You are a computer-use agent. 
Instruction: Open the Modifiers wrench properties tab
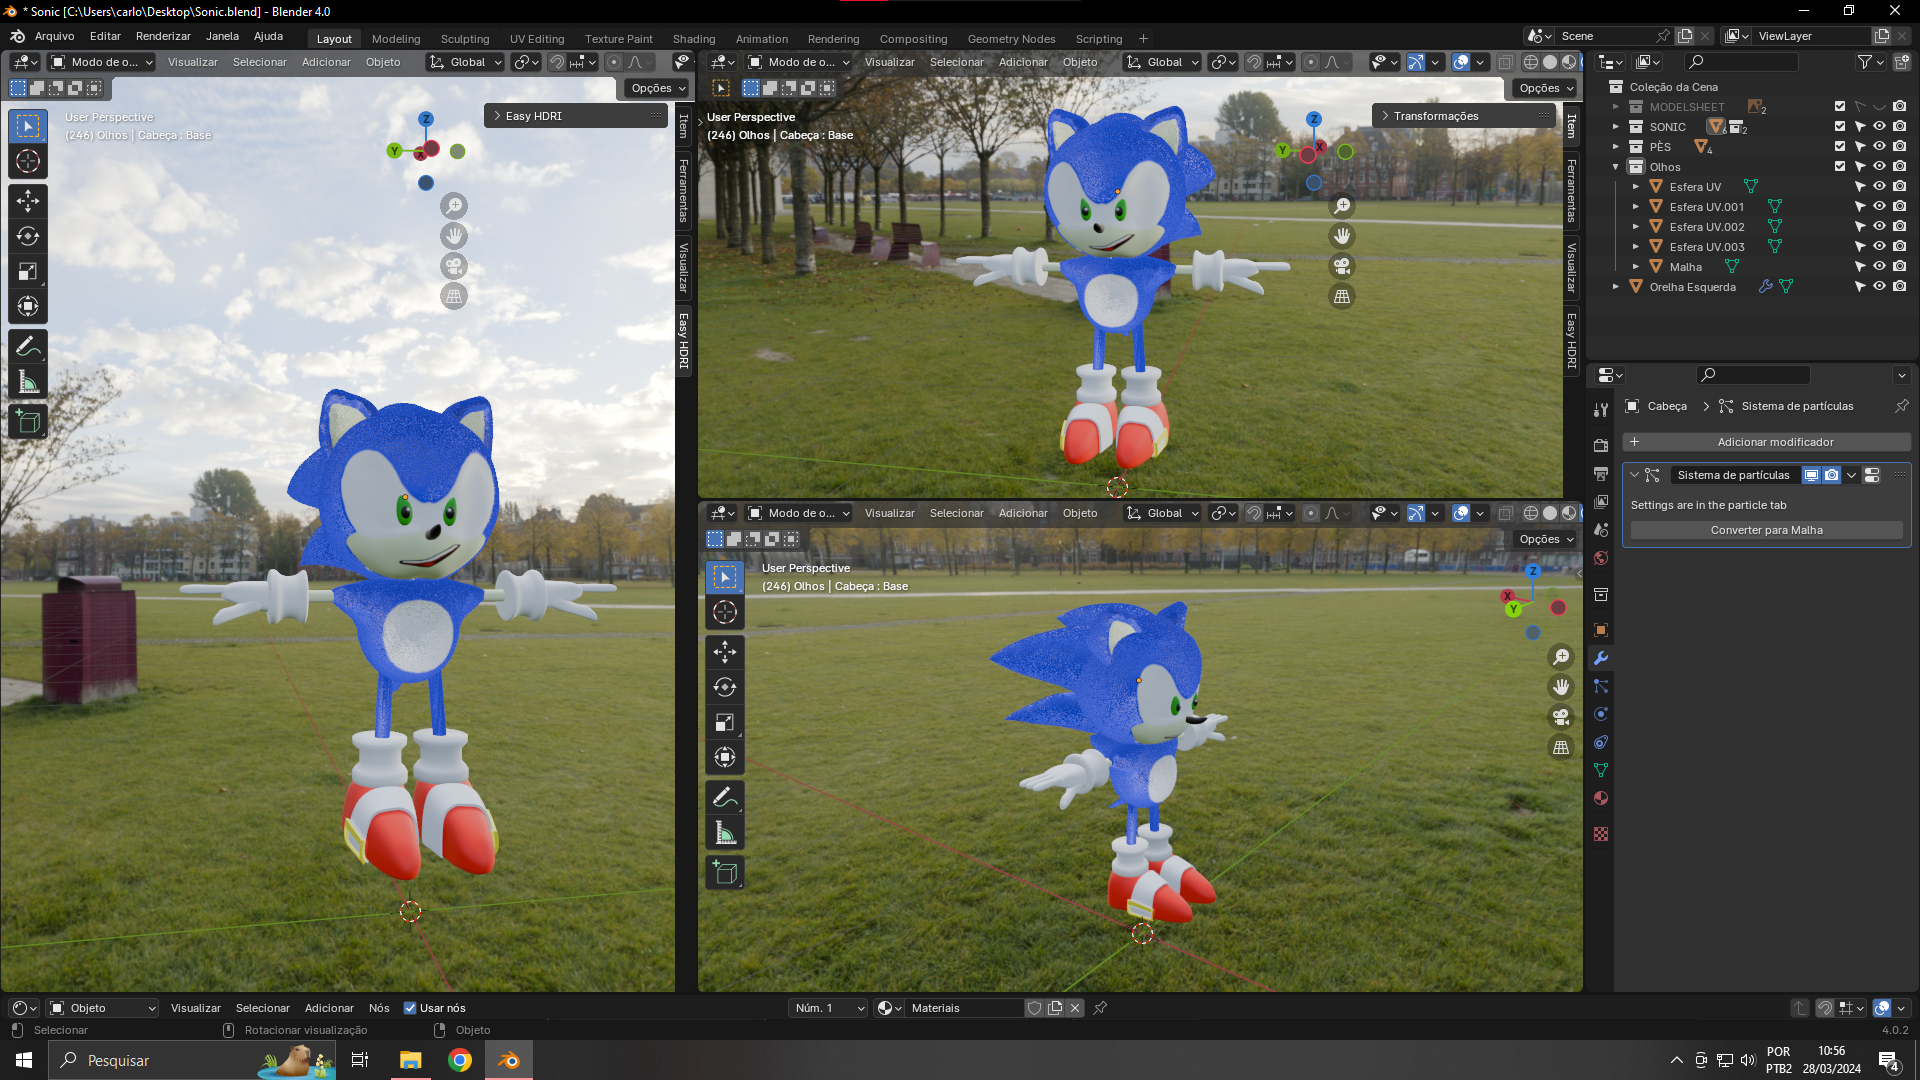coord(1601,658)
